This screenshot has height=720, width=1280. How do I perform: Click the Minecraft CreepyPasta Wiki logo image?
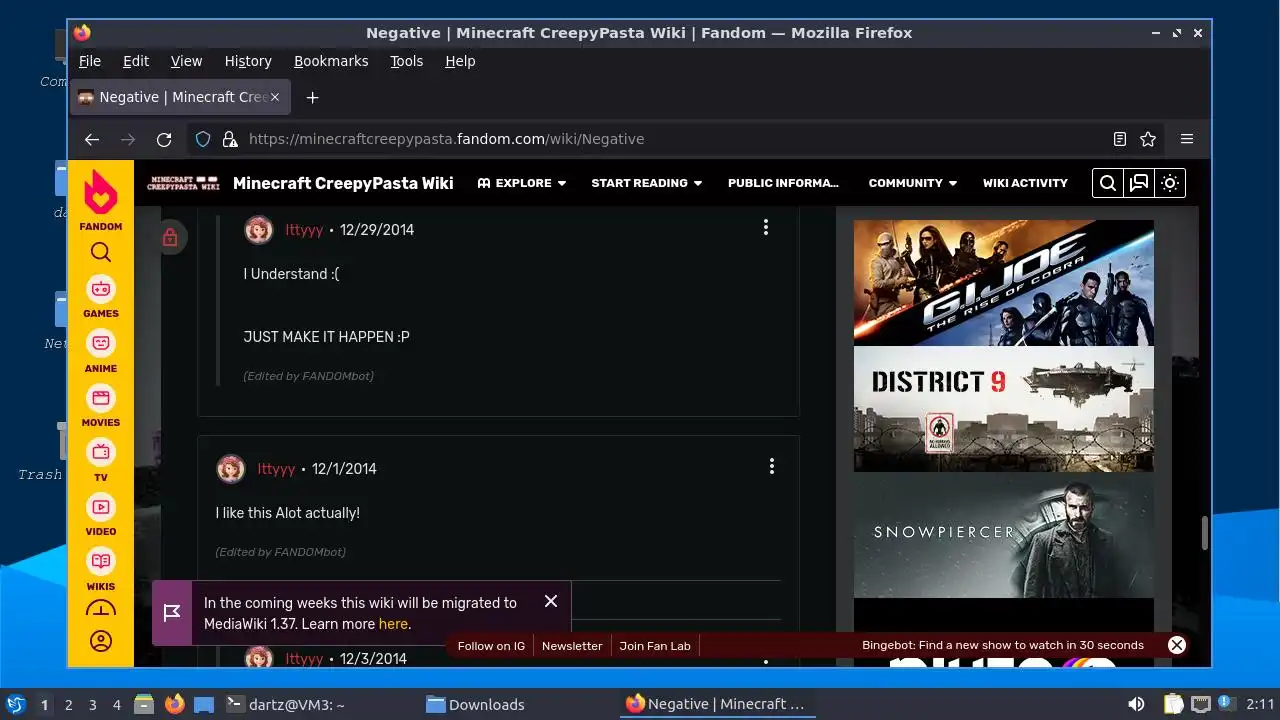183,183
